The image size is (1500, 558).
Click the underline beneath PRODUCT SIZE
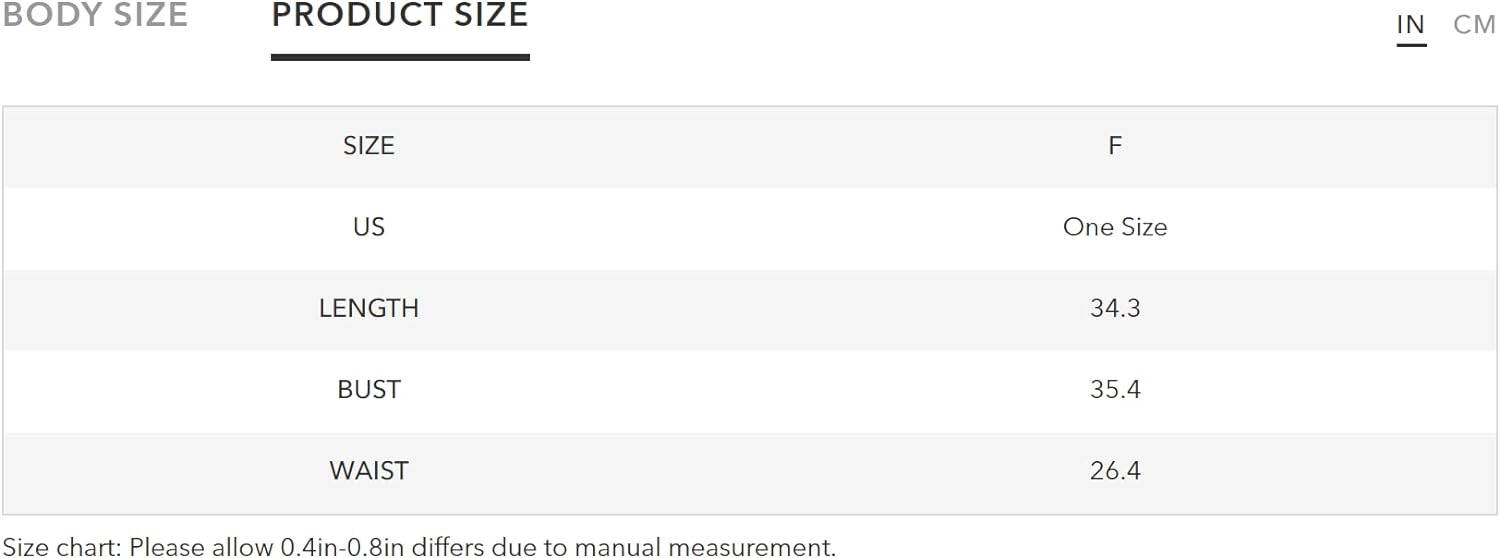pyautogui.click(x=400, y=58)
